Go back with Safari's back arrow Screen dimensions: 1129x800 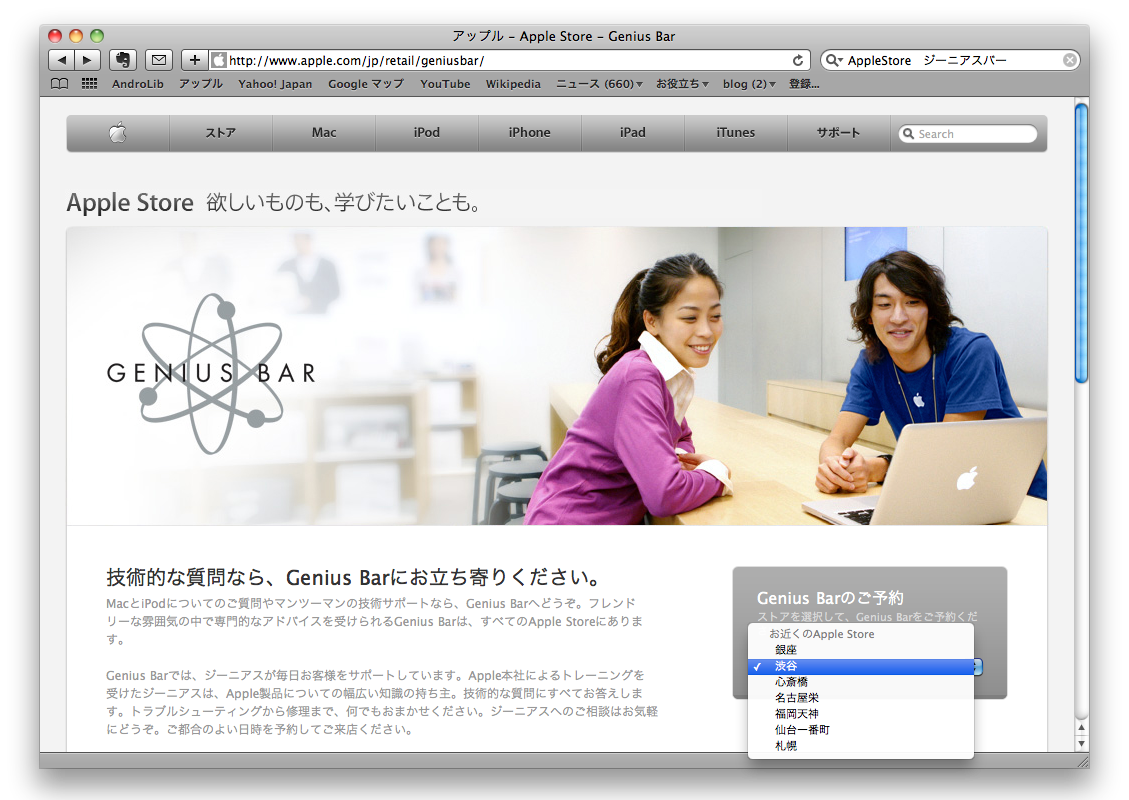pos(61,60)
